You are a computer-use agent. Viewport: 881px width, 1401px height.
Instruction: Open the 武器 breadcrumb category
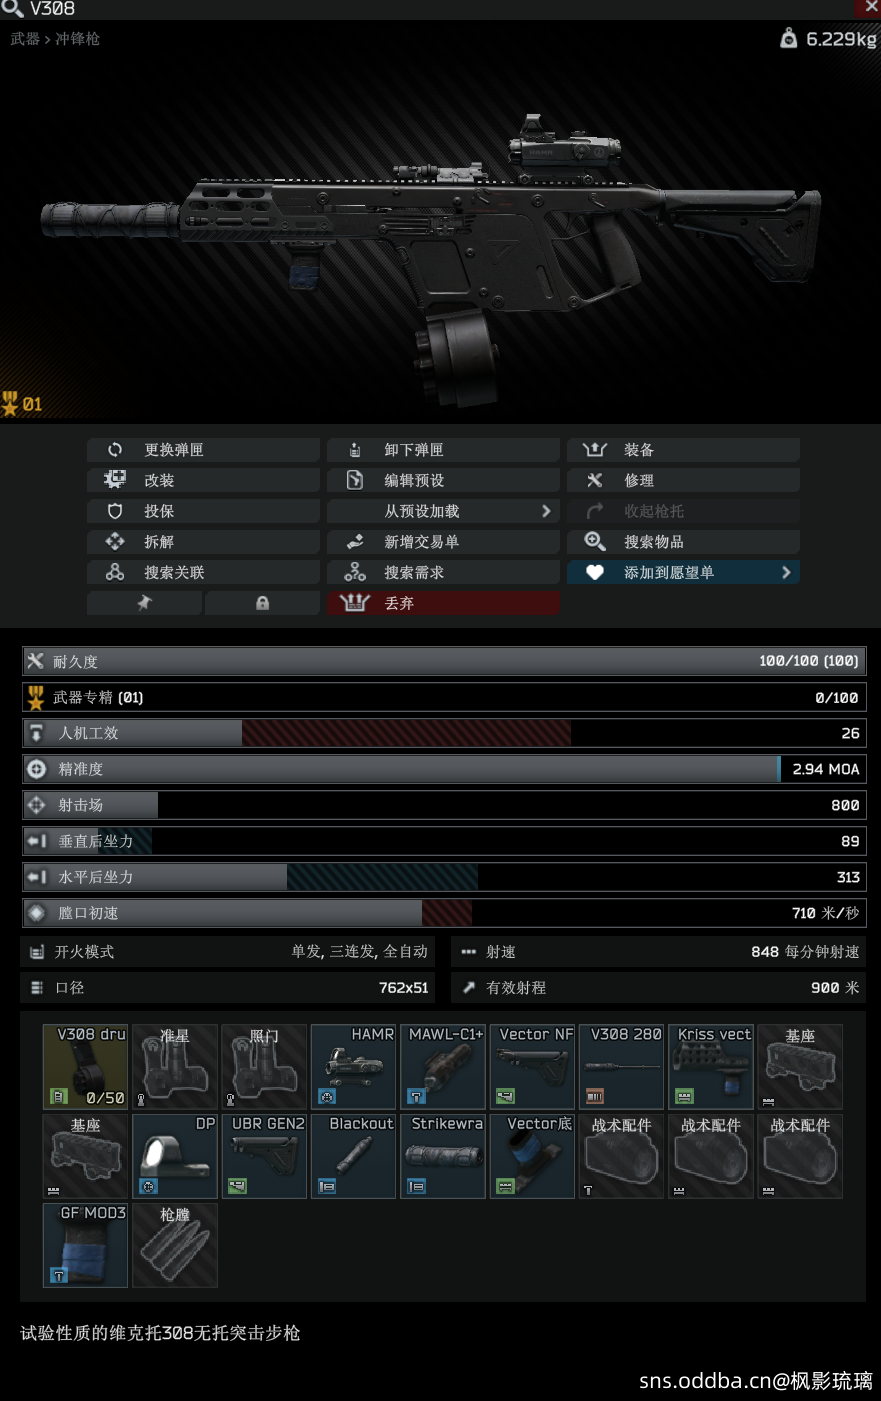[25, 39]
